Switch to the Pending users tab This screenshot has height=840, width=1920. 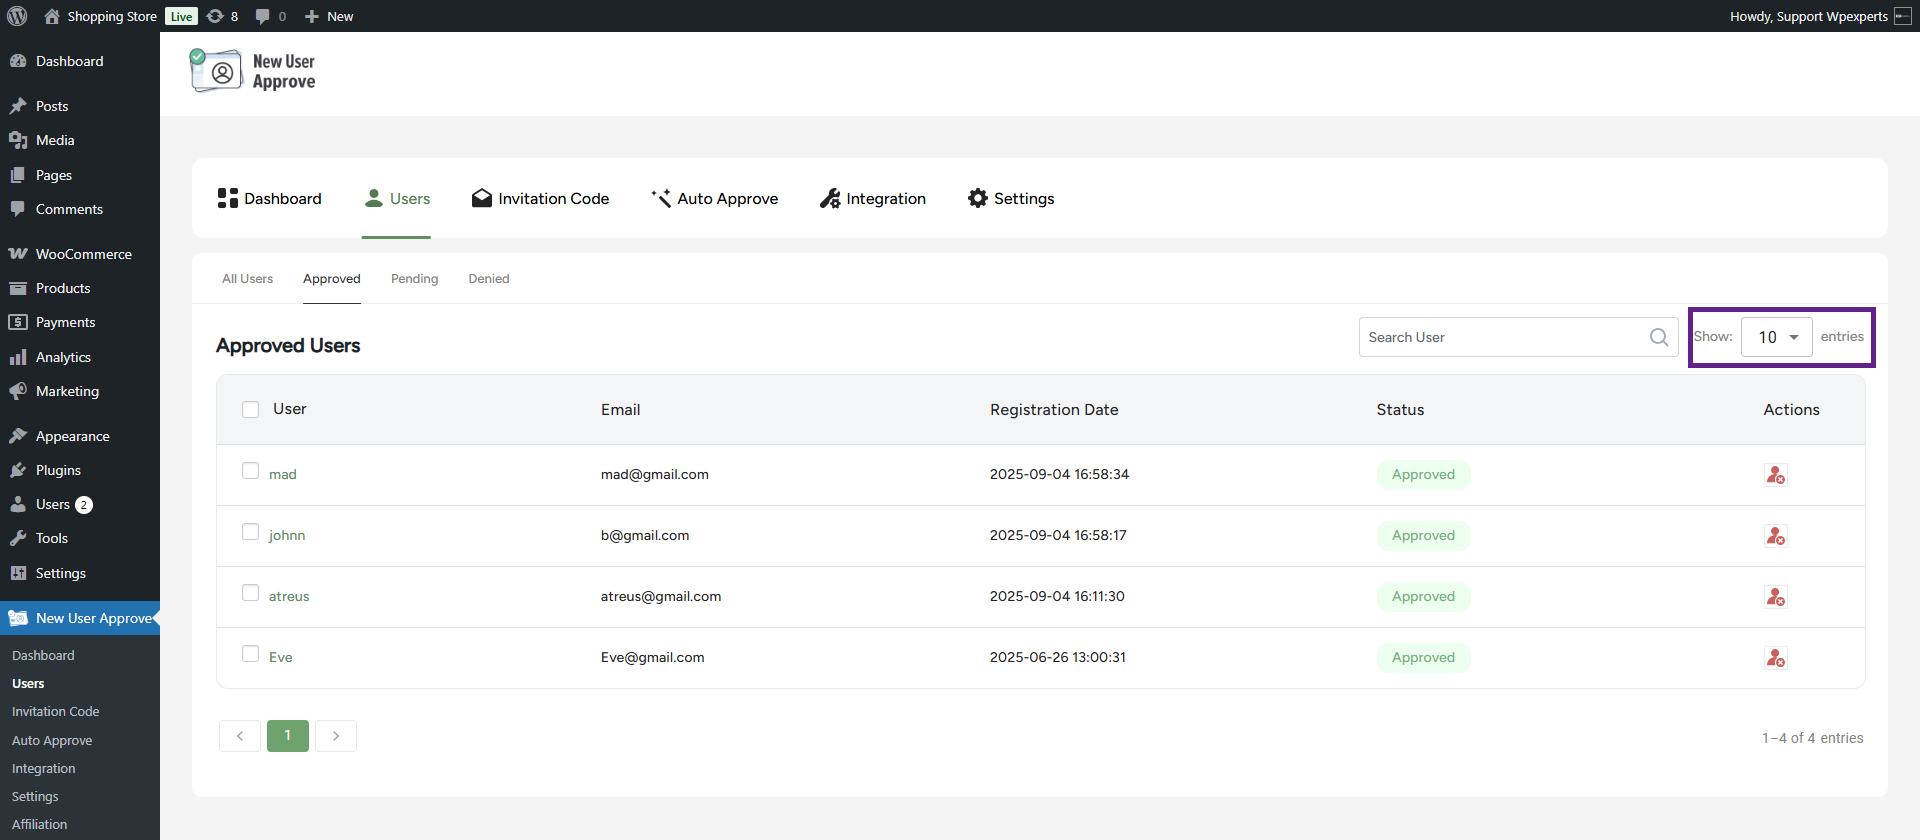coord(414,279)
